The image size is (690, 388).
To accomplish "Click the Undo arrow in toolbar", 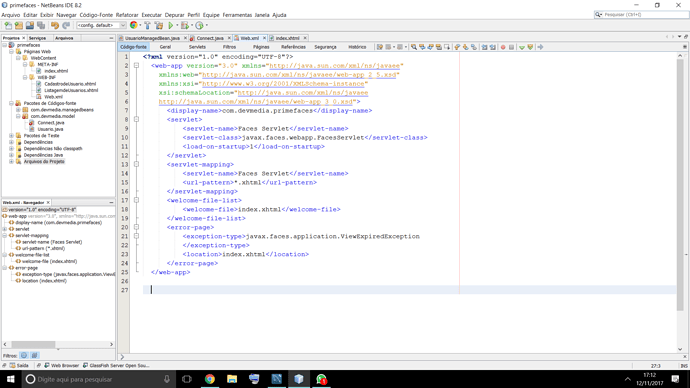I will pos(55,26).
